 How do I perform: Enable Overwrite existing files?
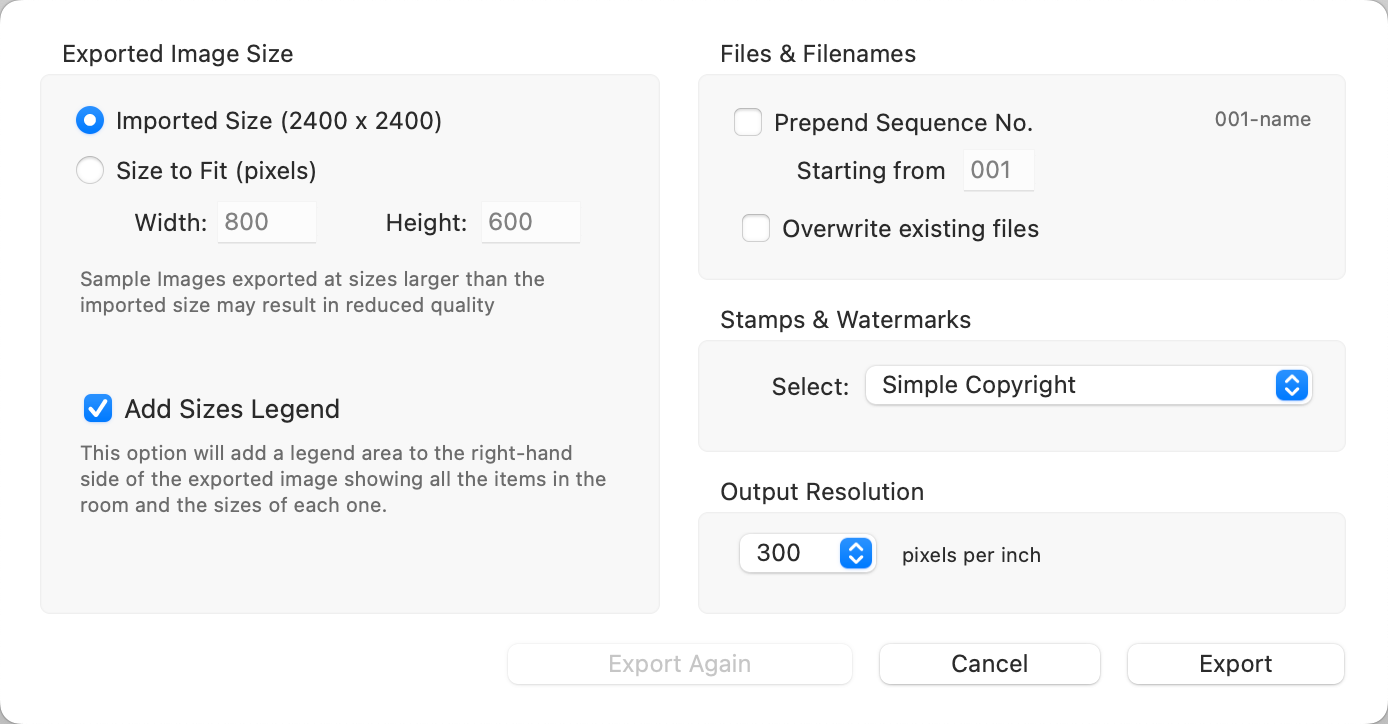point(756,228)
